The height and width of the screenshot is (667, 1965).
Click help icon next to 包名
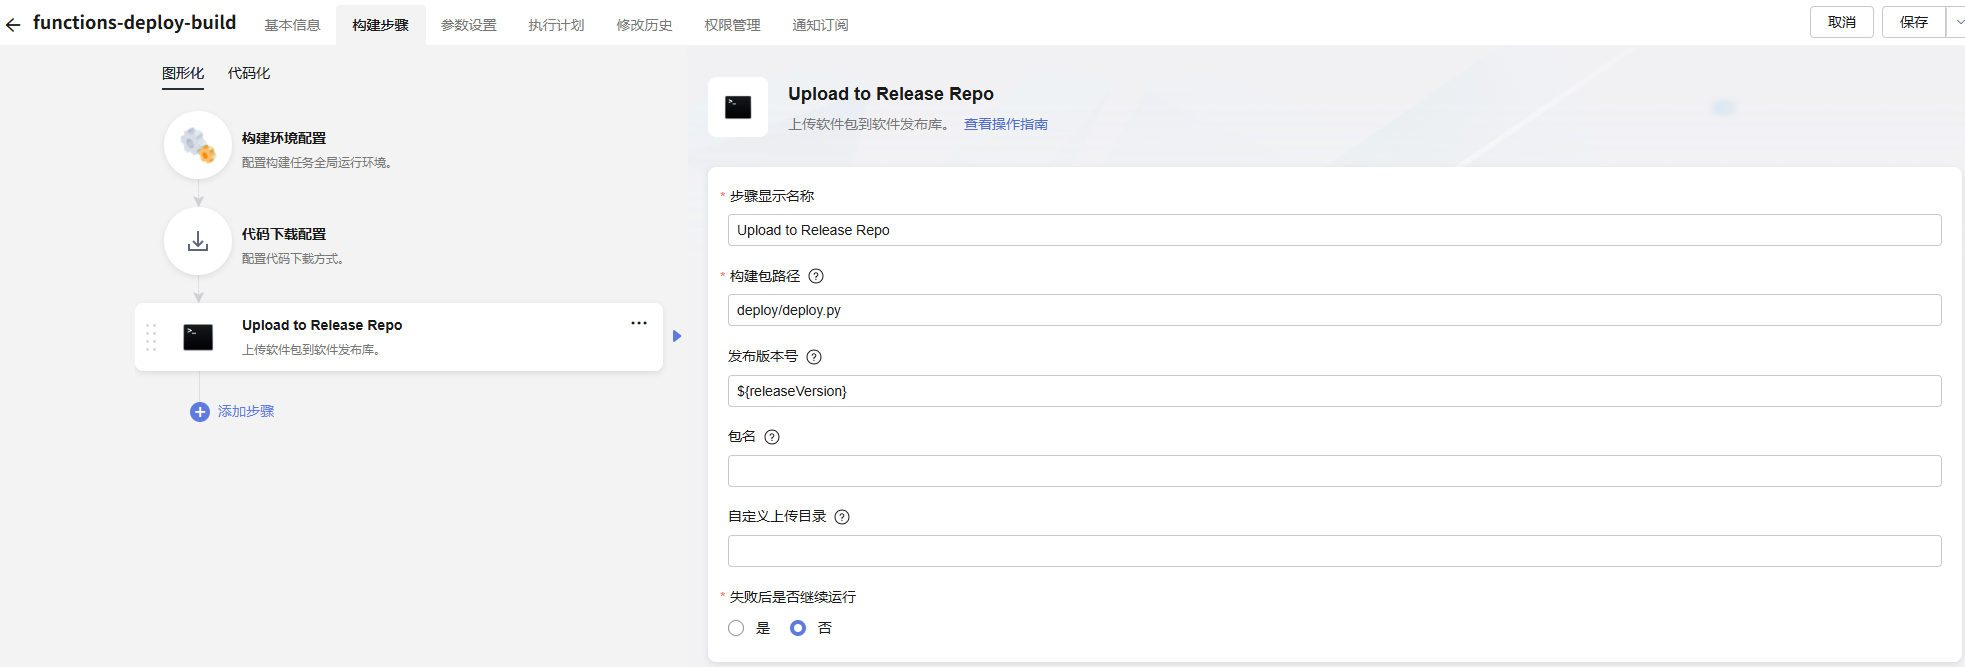pos(772,437)
